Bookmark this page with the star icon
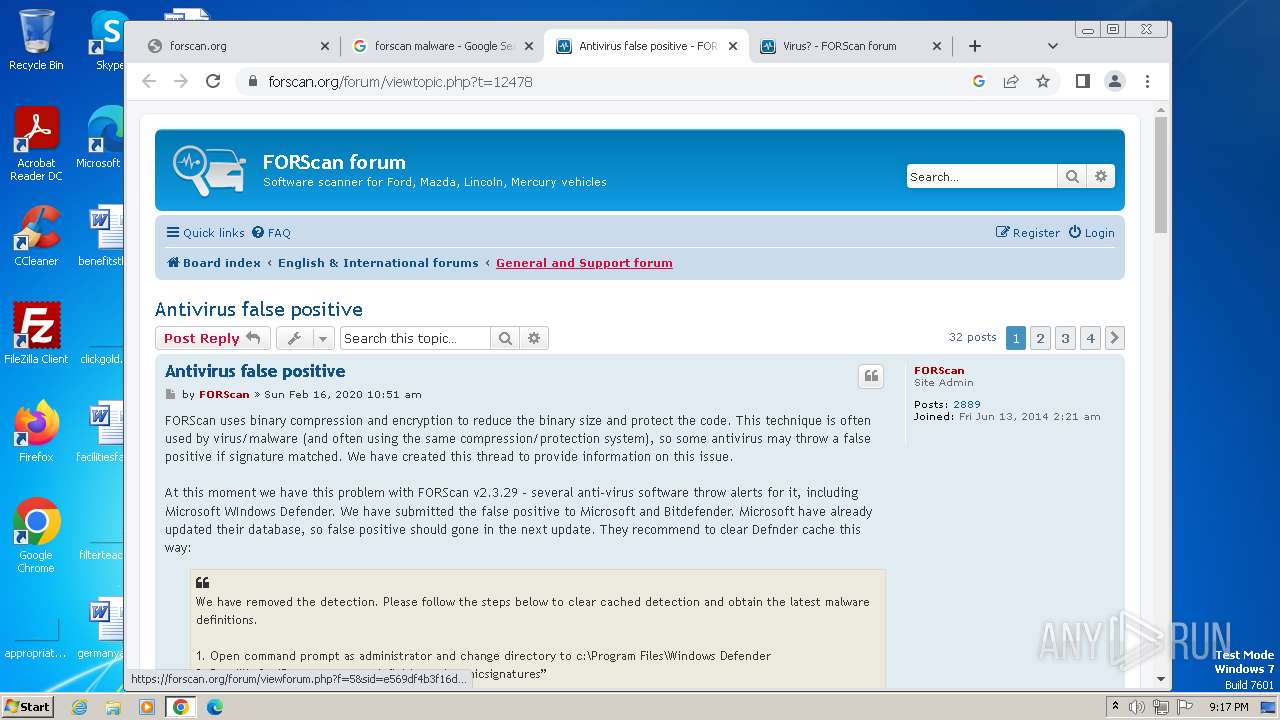This screenshot has width=1280, height=720. coord(1043,81)
